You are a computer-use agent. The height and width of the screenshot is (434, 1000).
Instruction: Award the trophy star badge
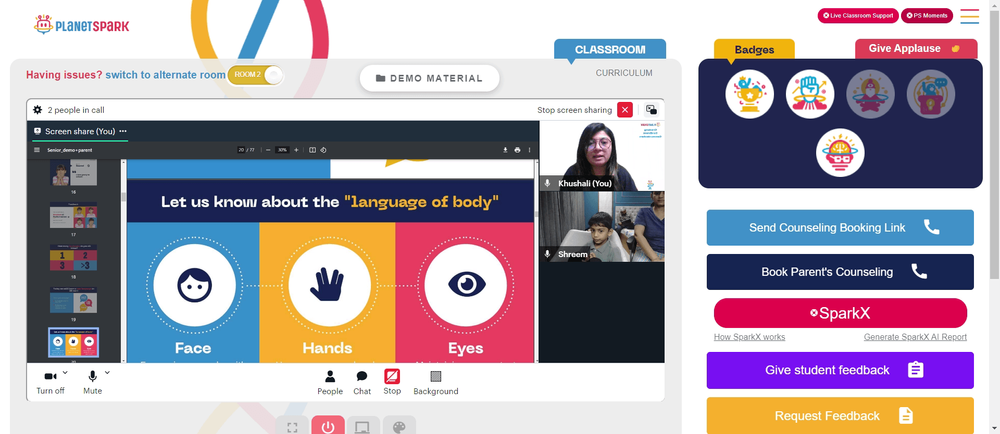[749, 94]
